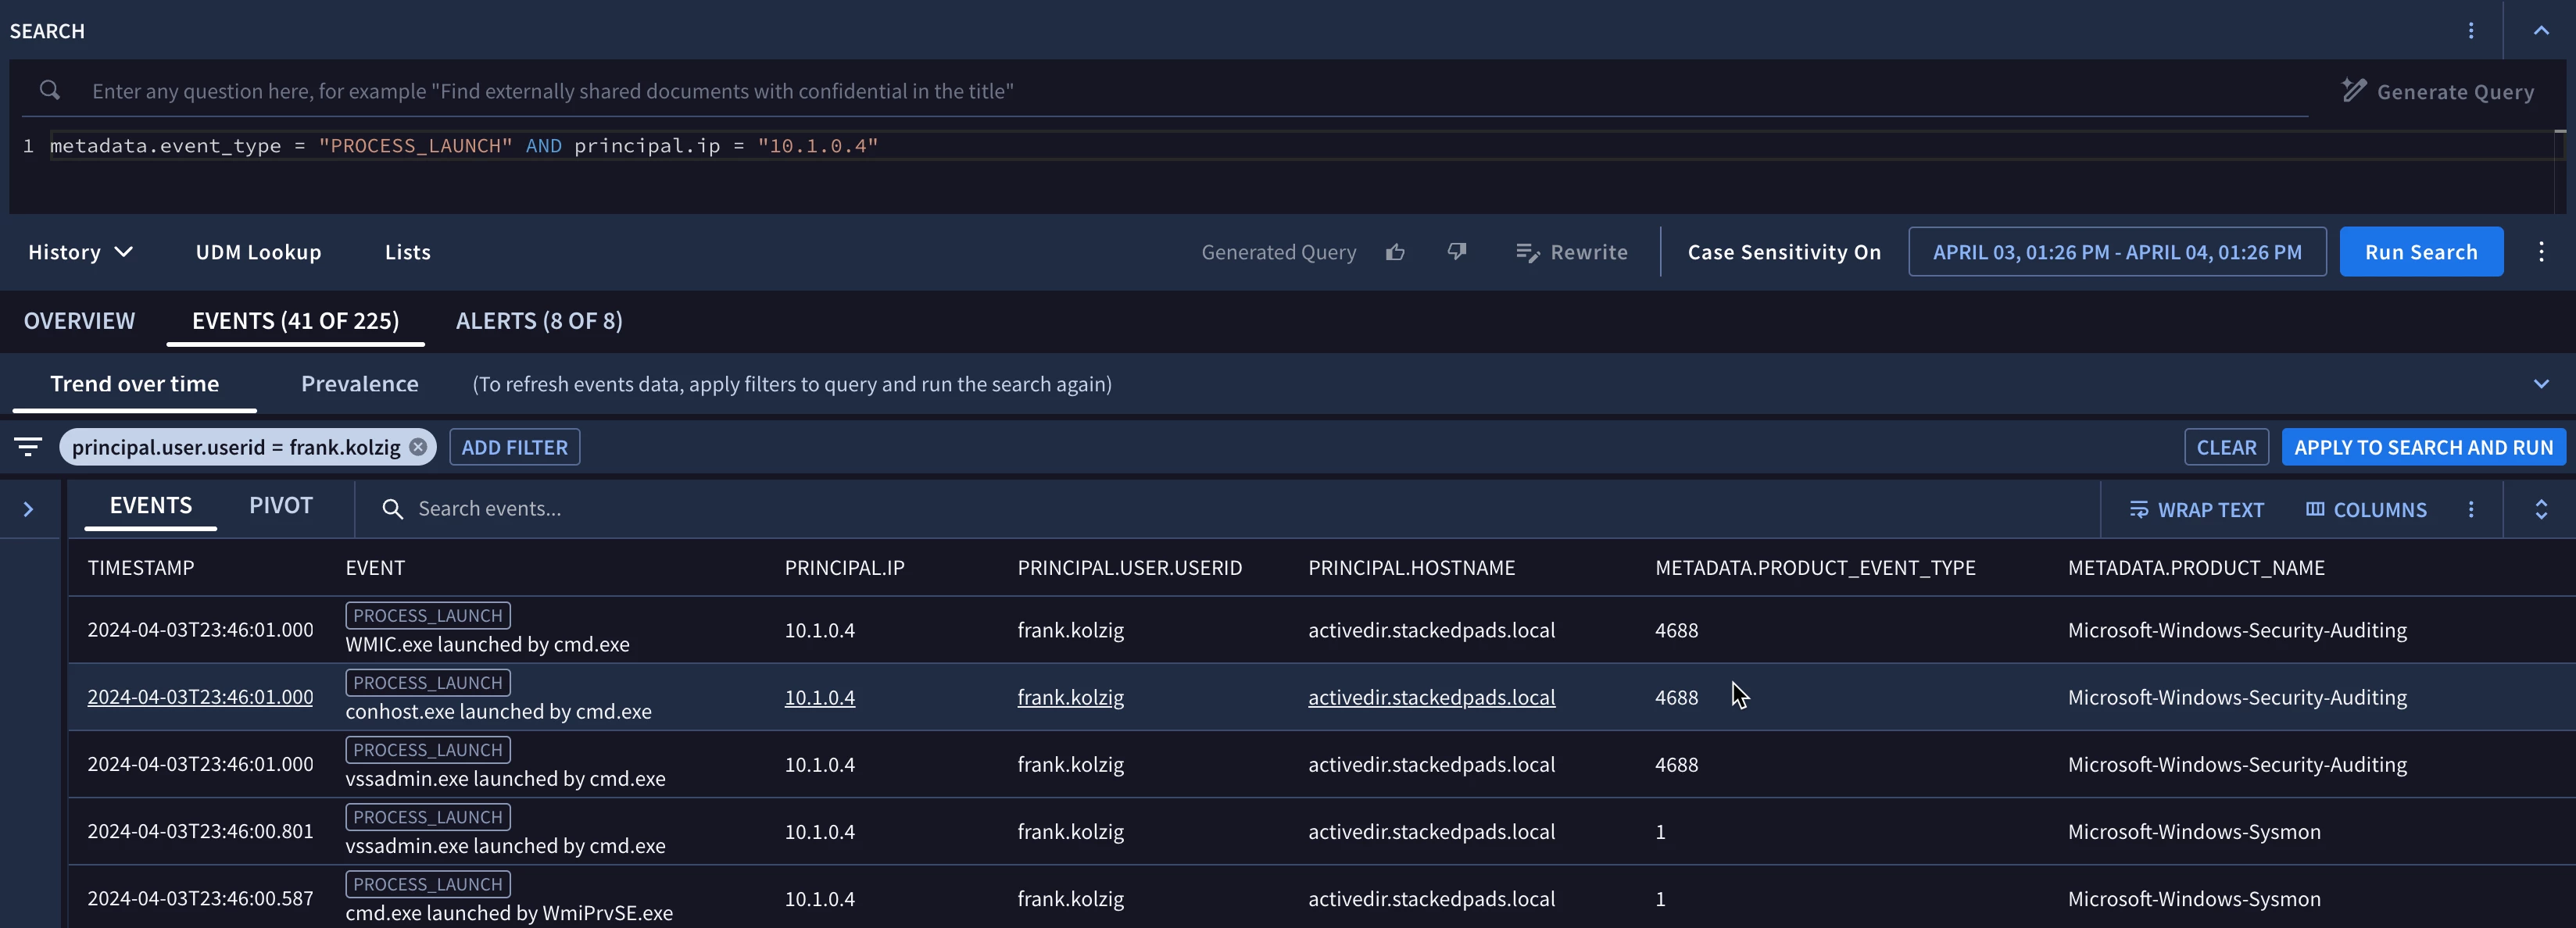Open the History dropdown
This screenshot has height=928, width=2576.
point(80,252)
